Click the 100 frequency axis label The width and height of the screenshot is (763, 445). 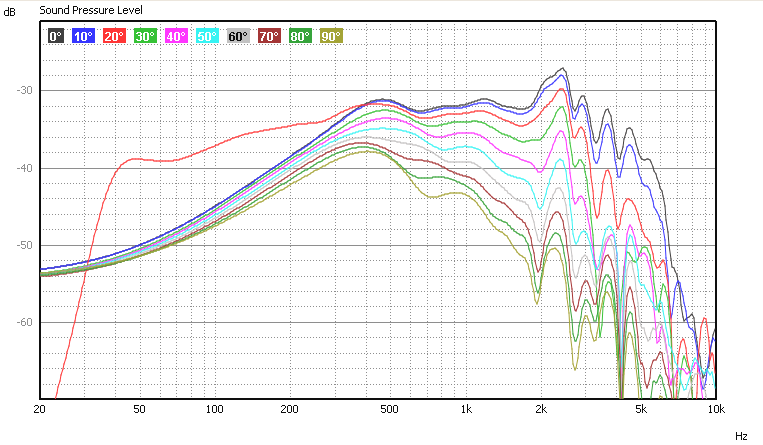[x=214, y=409]
